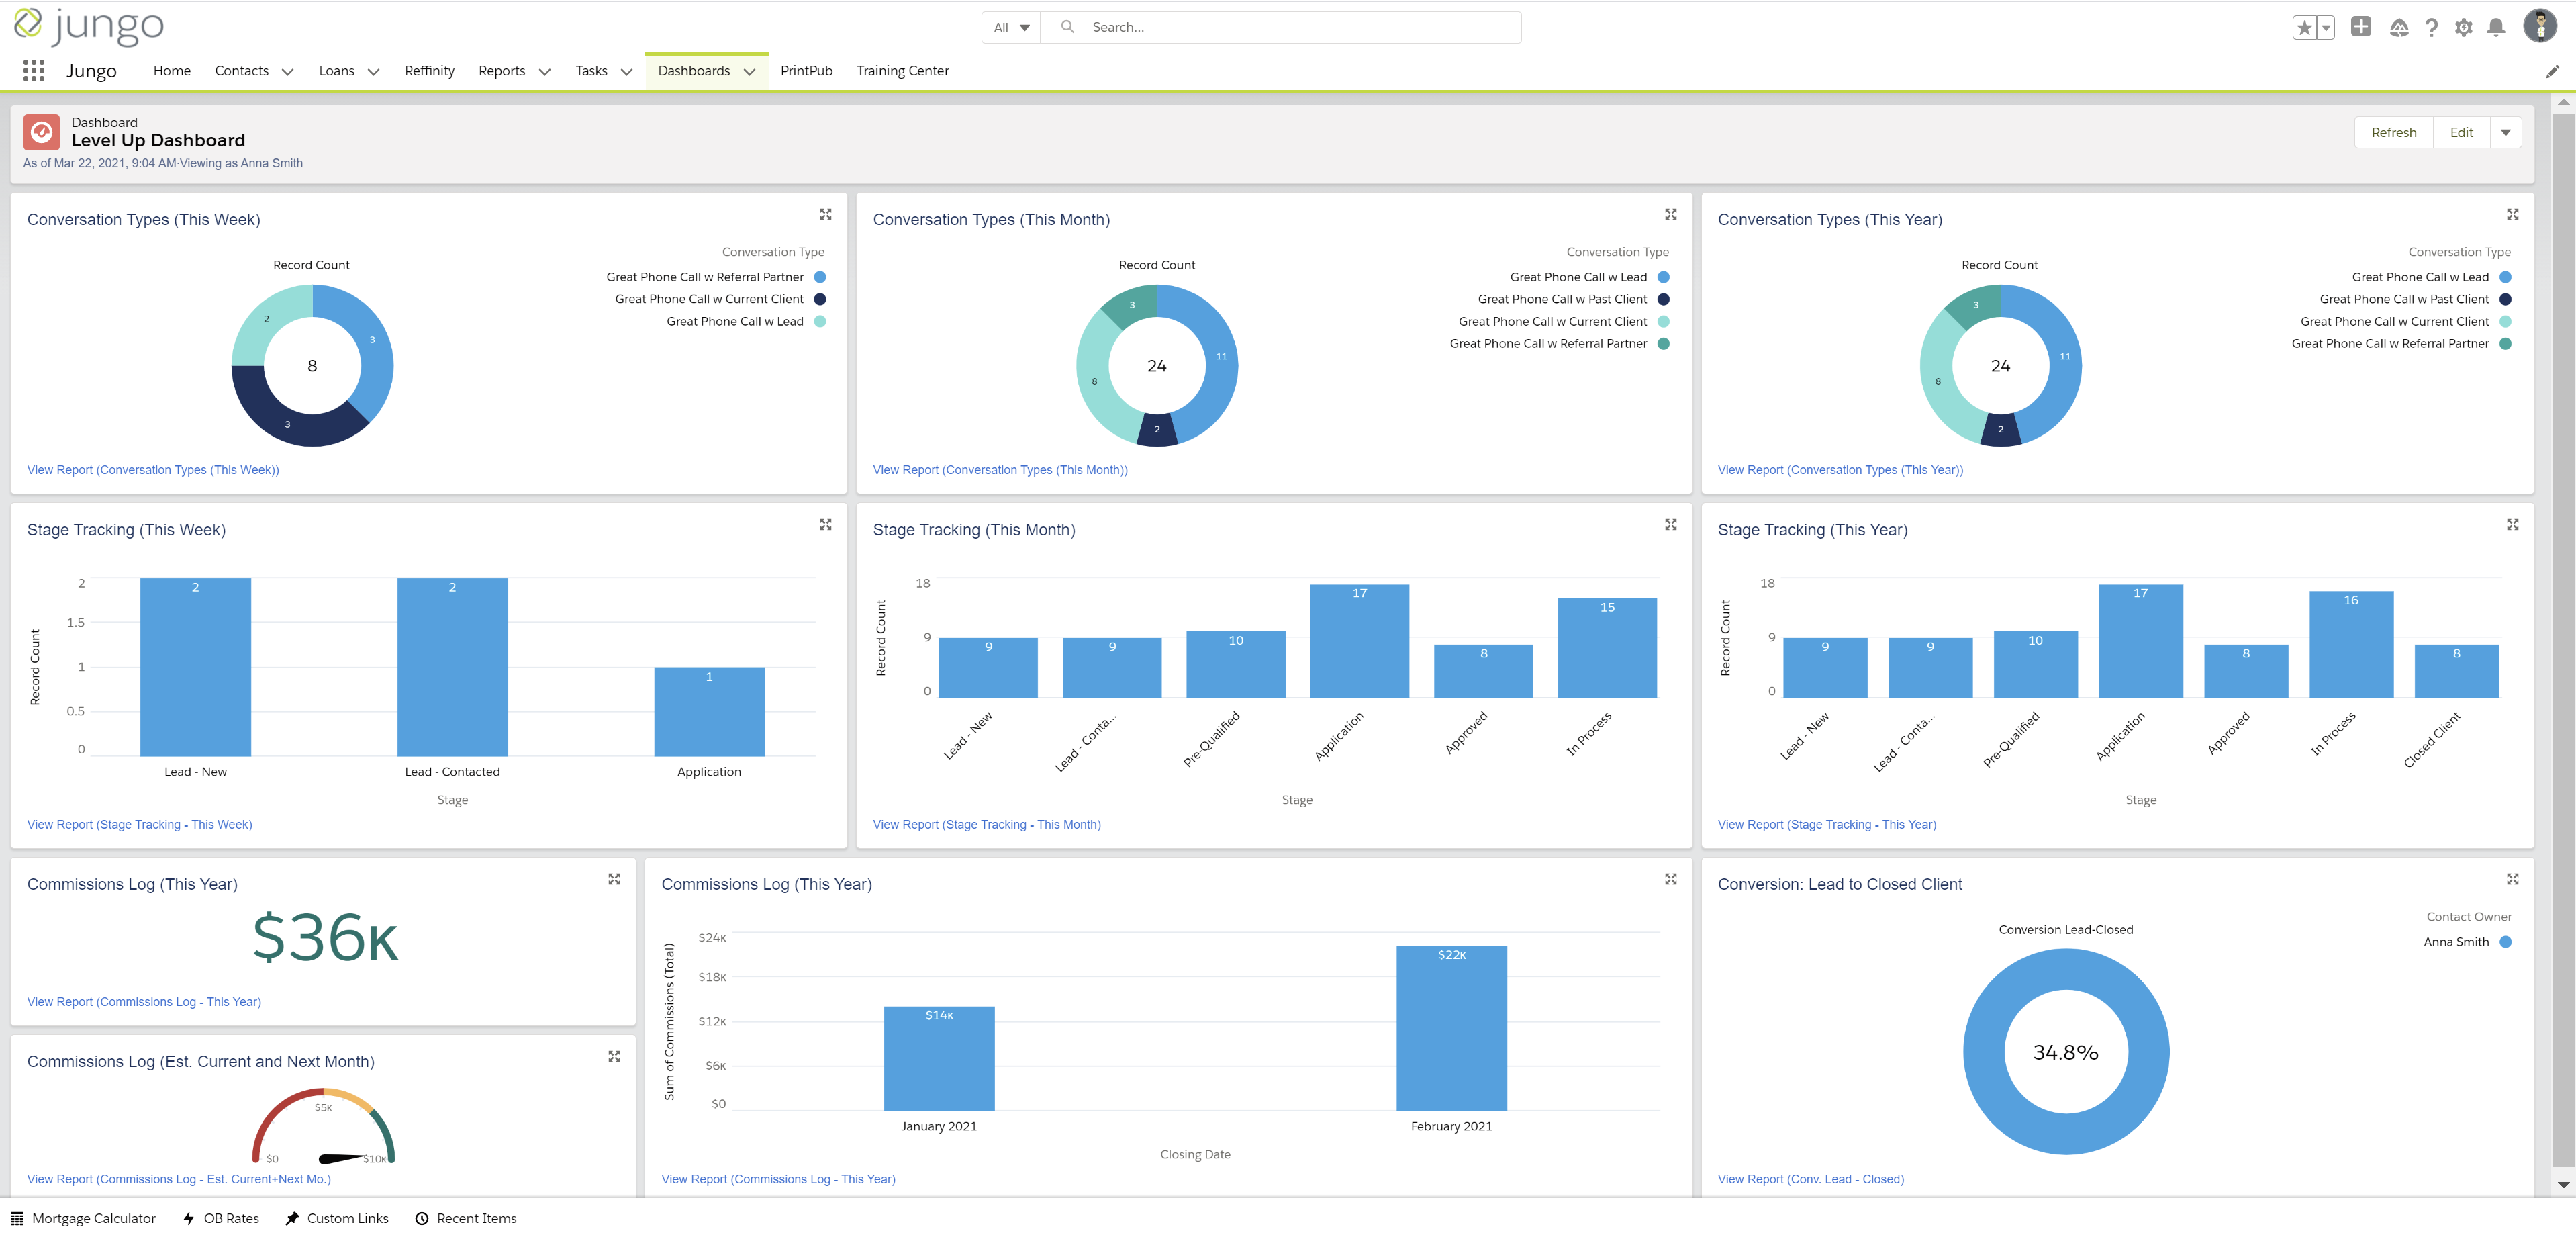
Task: Expand the Conversation Types (This Week) chart
Action: coord(825,214)
